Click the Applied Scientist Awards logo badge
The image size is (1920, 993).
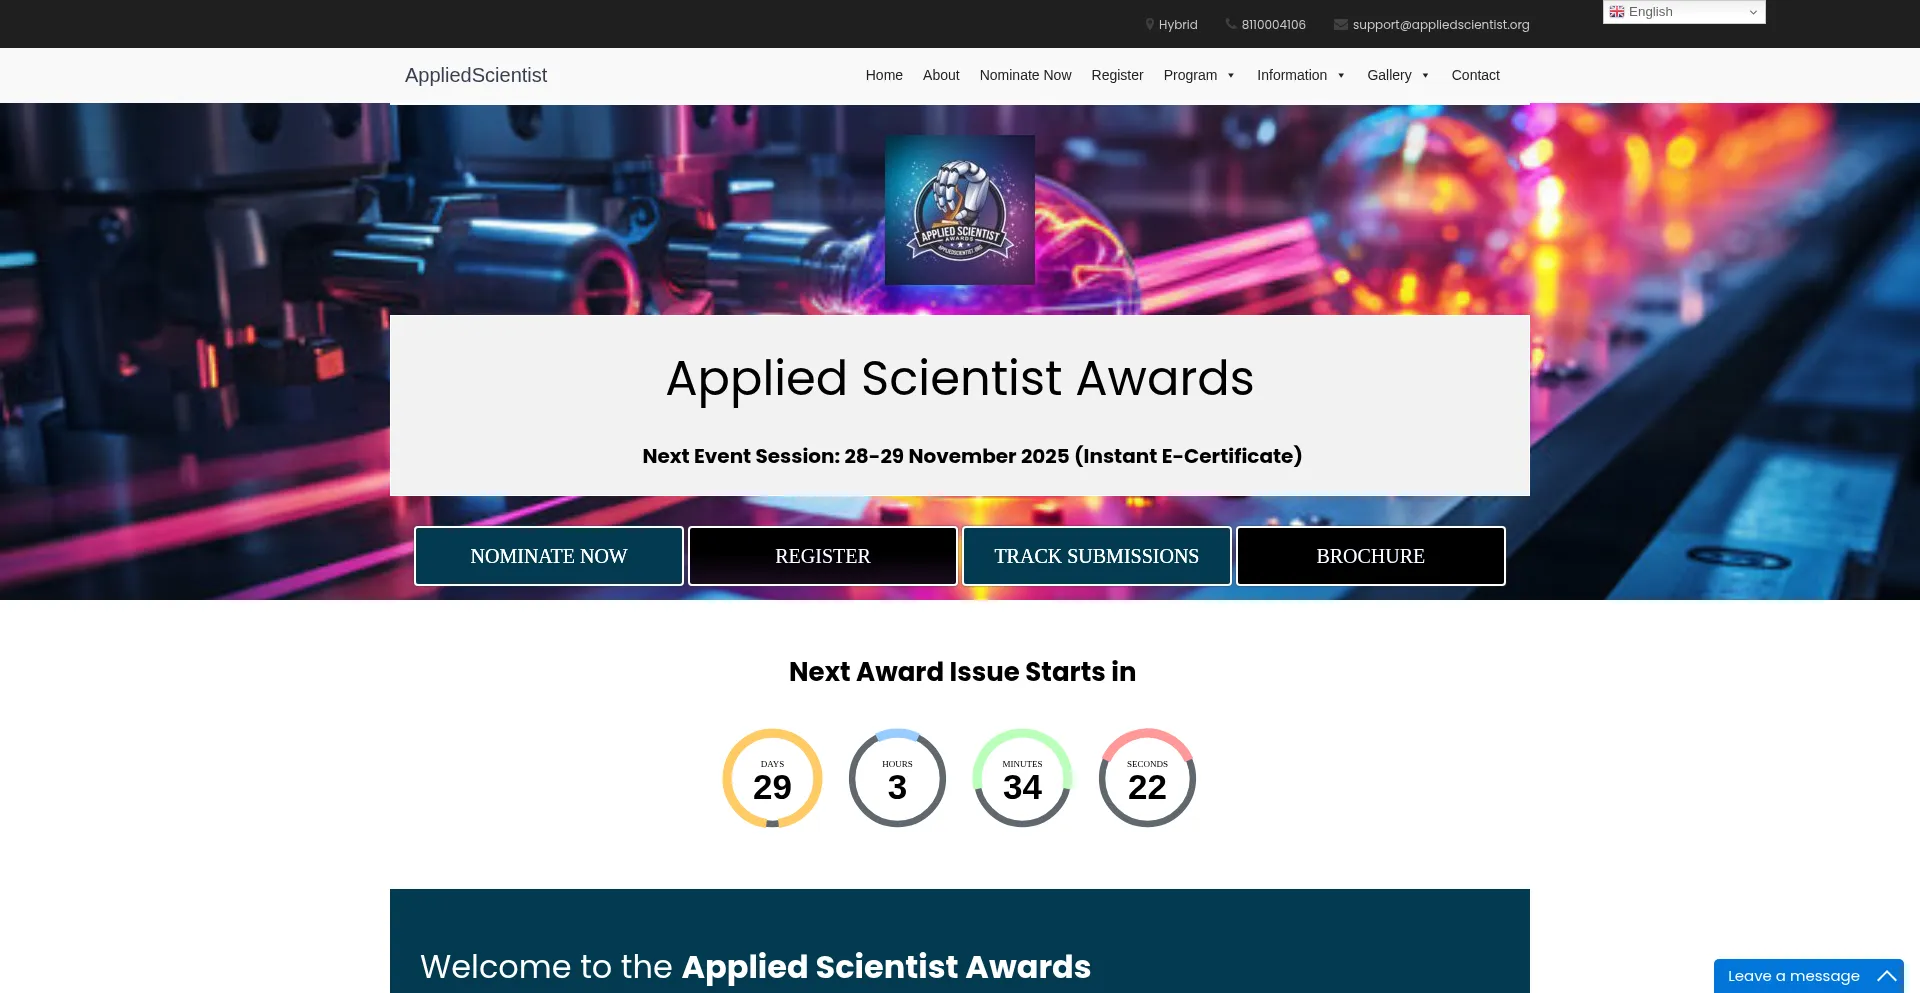tap(959, 210)
